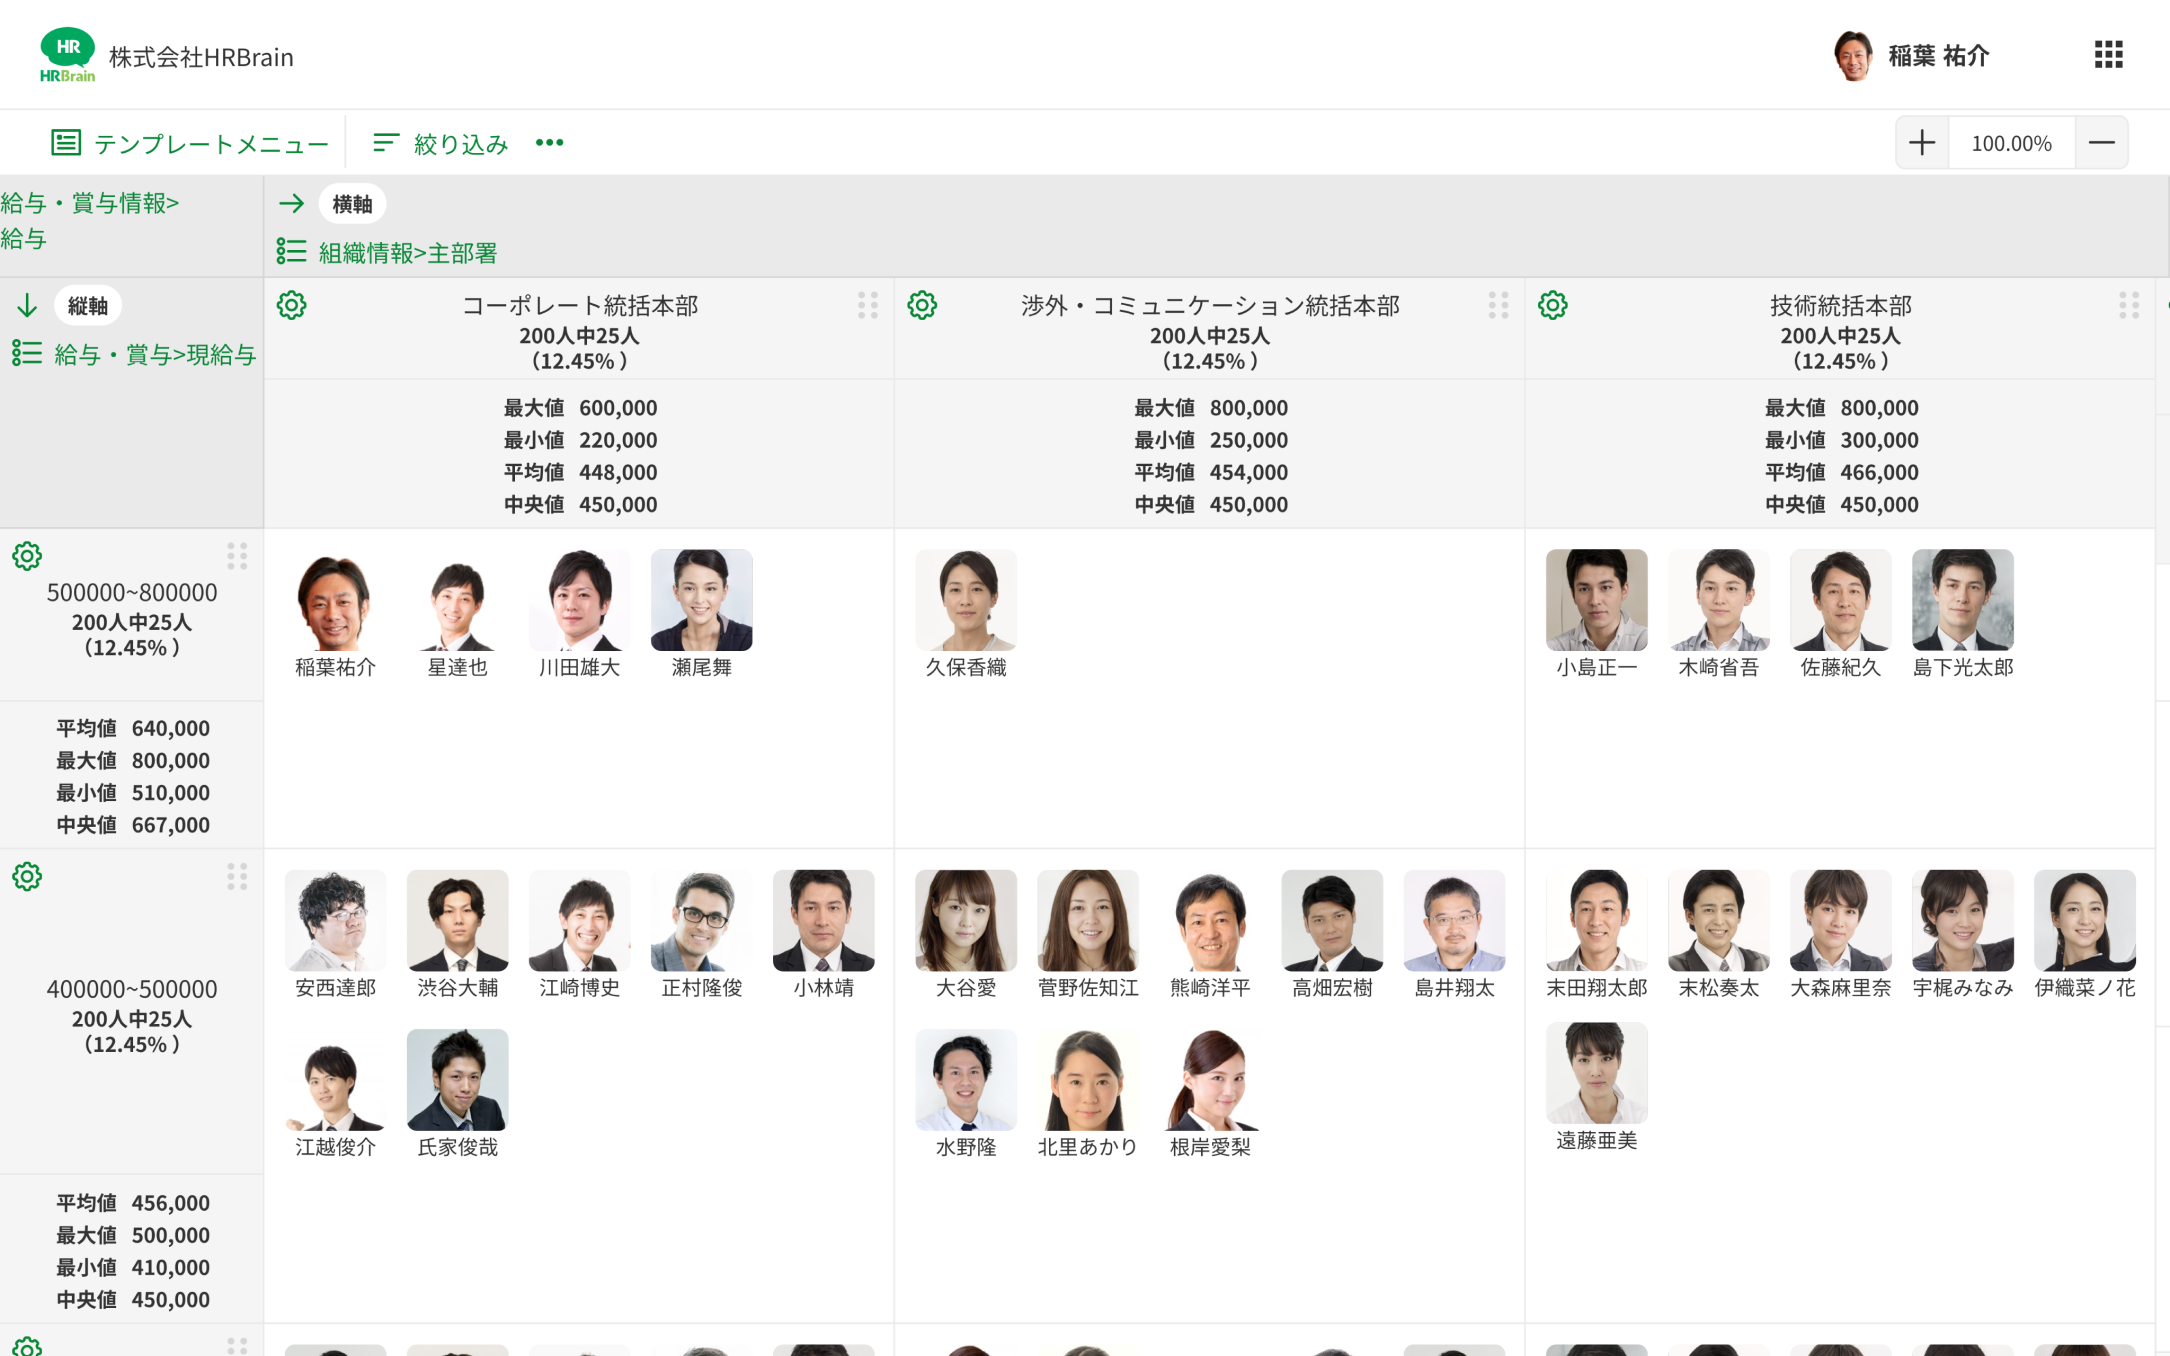Open settings gear for 400000~500000 row
This screenshot has width=2170, height=1356.
(27, 877)
